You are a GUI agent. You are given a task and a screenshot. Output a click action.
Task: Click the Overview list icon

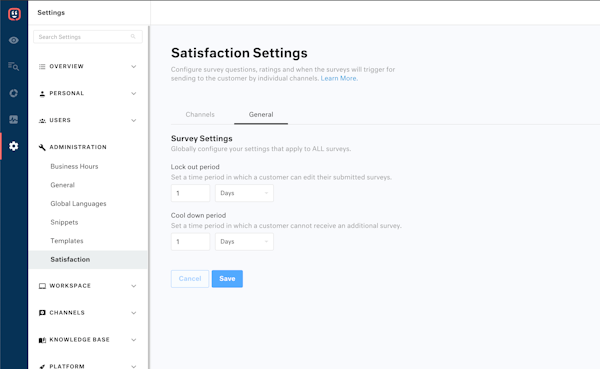(42, 67)
